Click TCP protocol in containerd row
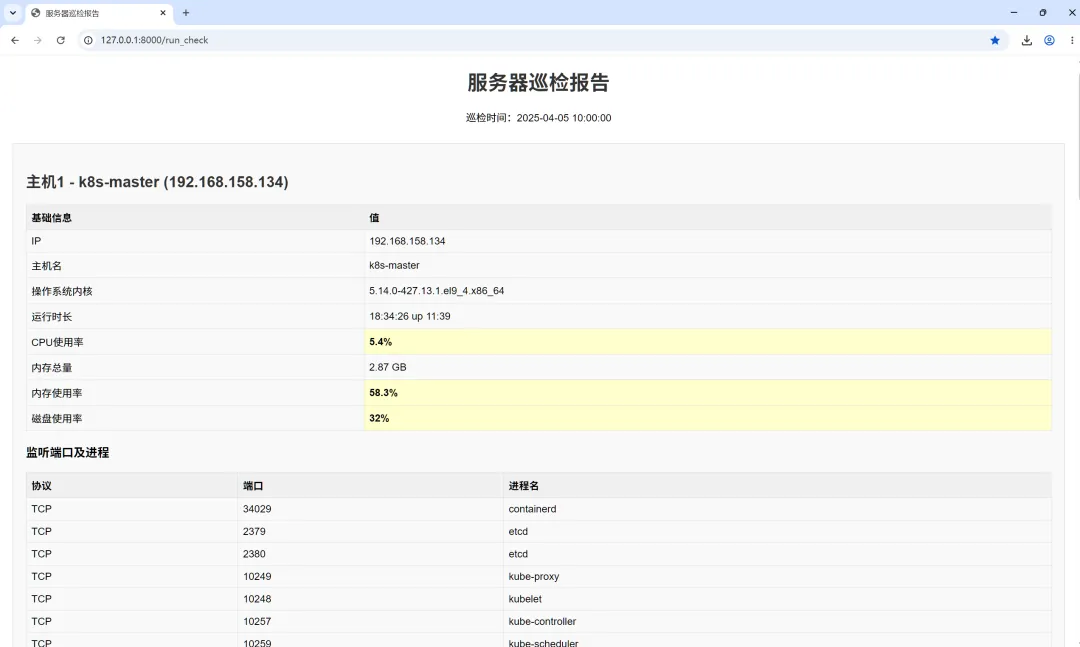The image size is (1080, 647). click(x=41, y=509)
